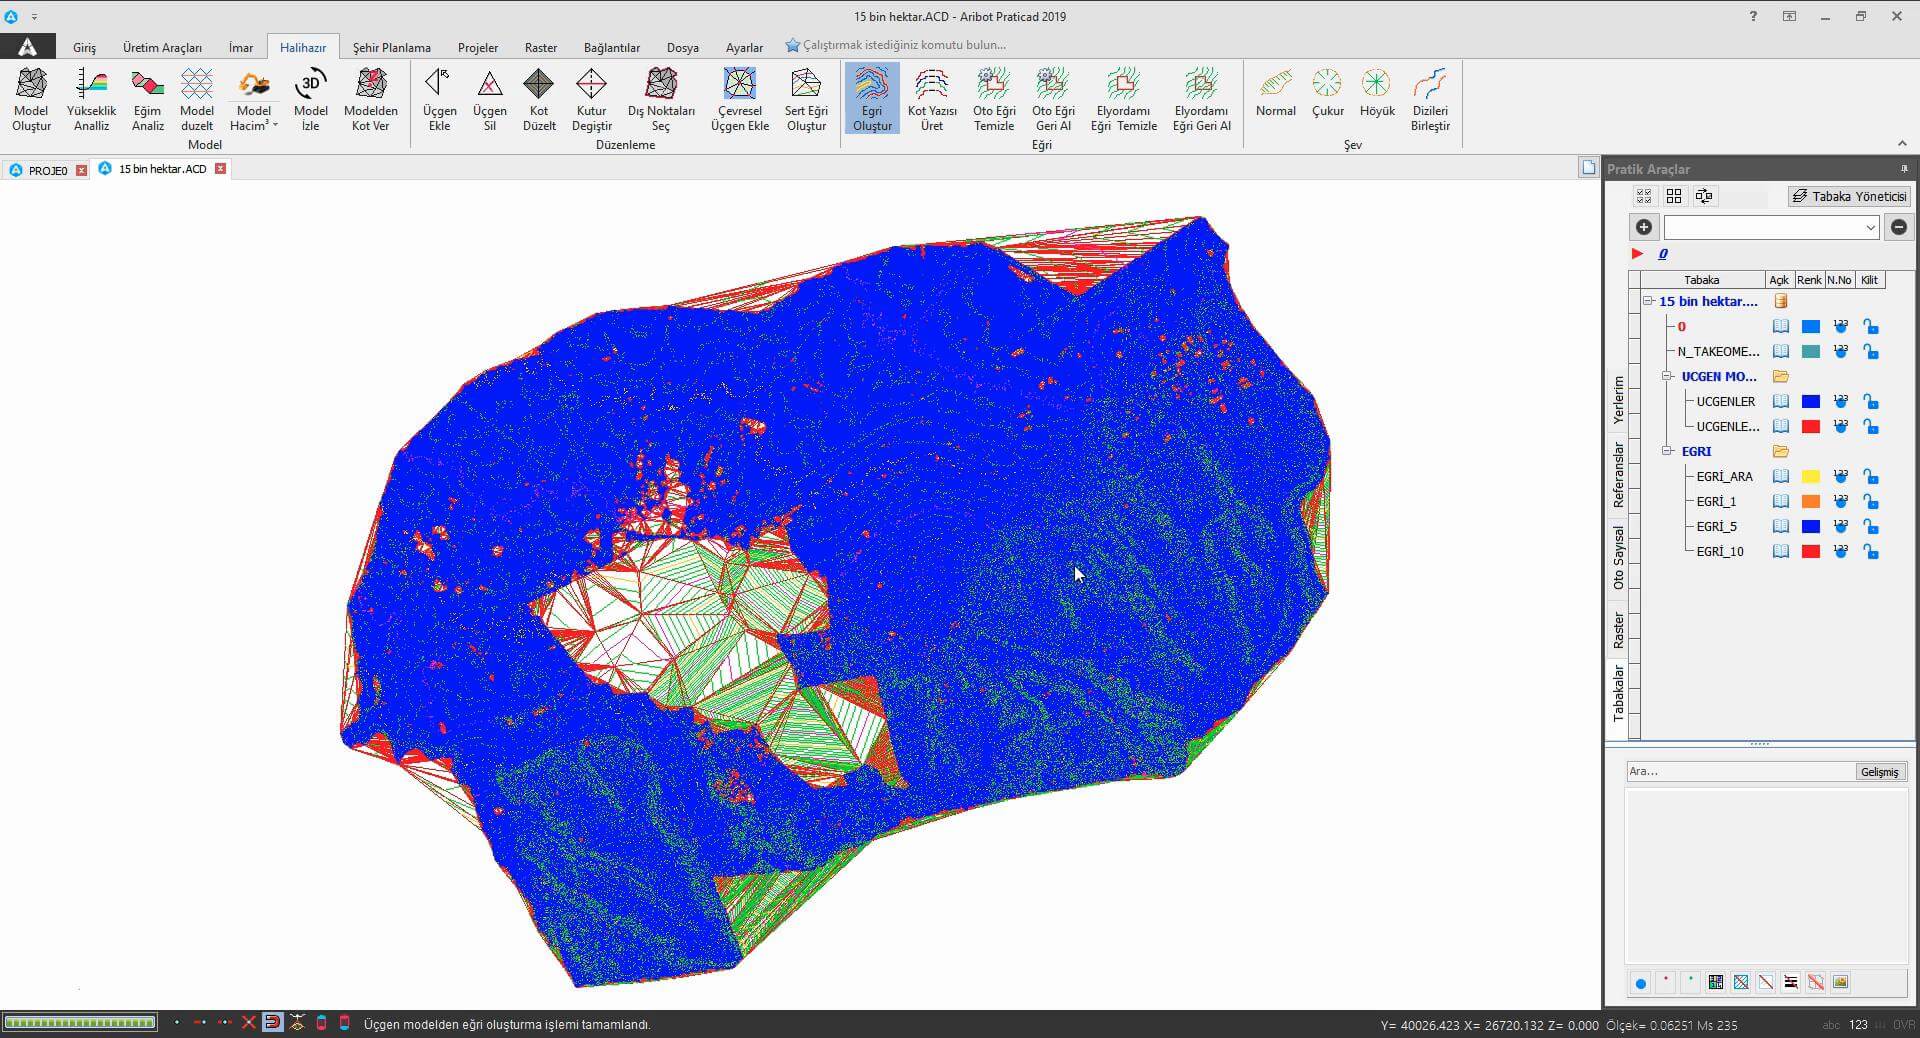
Task: Collapse the EGRI layer group
Action: coord(1667,451)
